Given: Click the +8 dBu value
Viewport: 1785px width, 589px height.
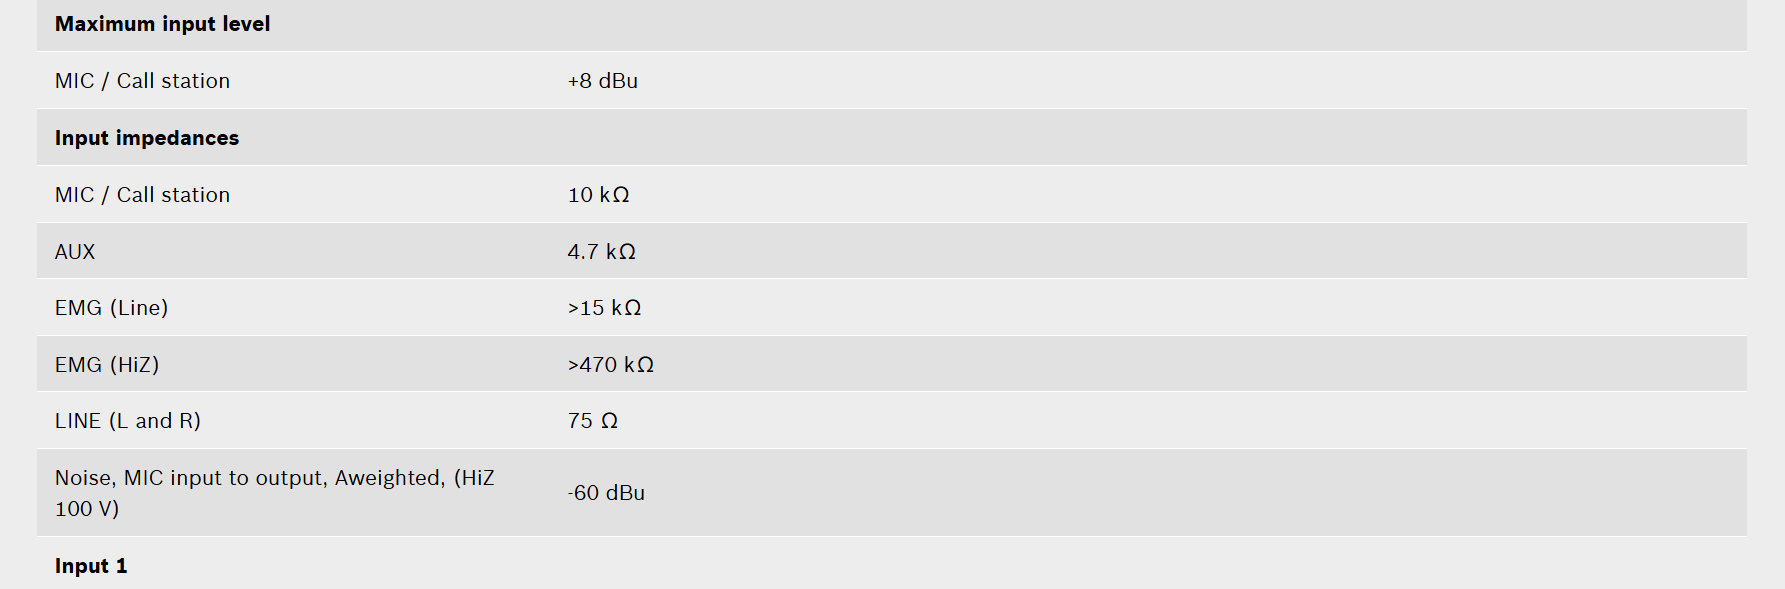Looking at the screenshot, I should 603,81.
